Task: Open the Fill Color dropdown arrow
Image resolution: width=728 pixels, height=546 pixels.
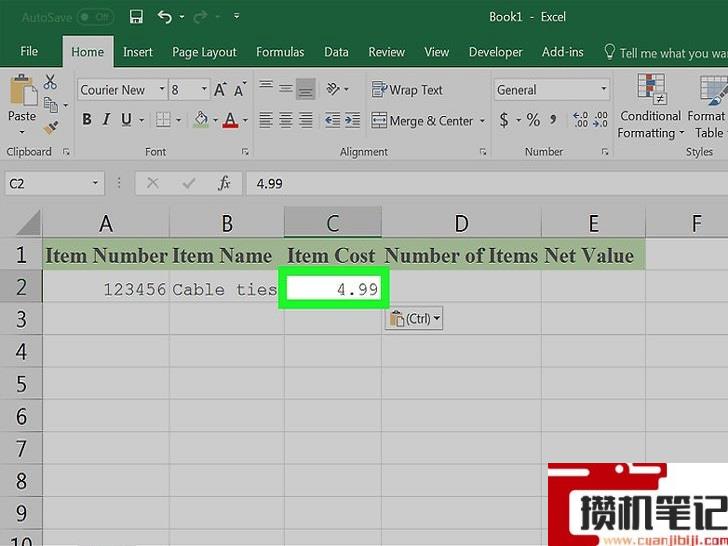Action: 215,120
